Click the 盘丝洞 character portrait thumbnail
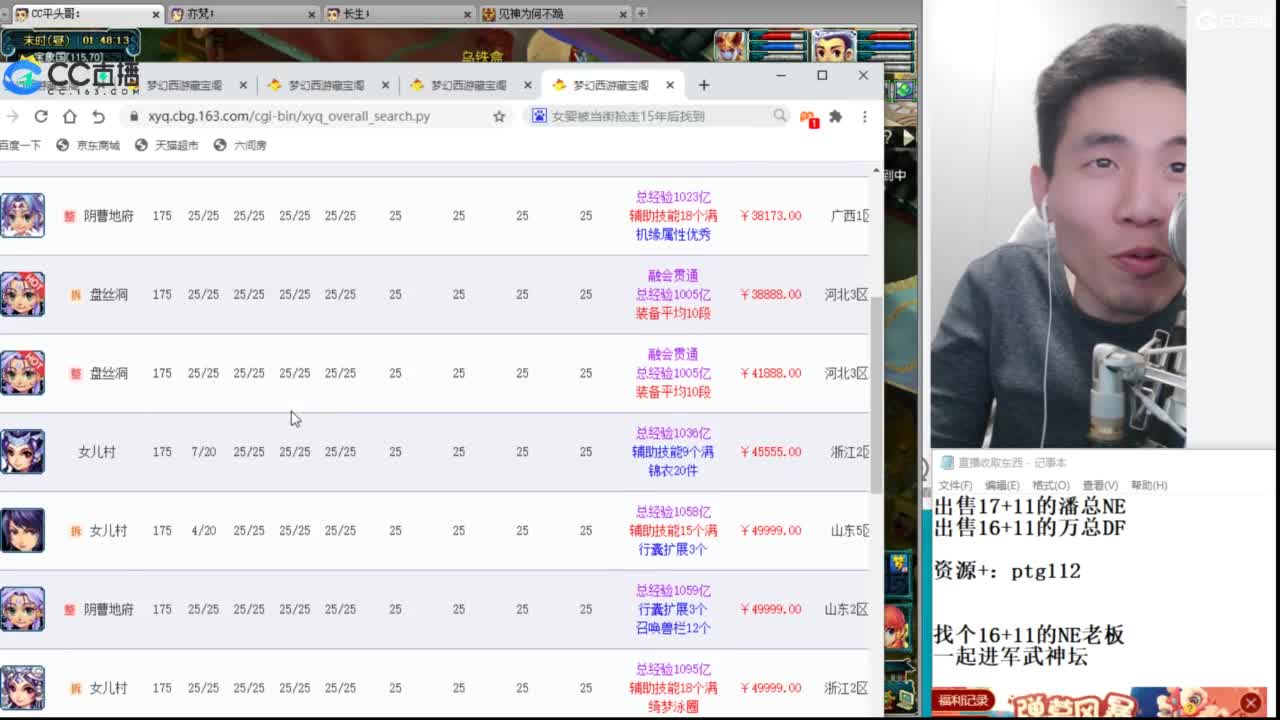This screenshot has height=720, width=1280. click(x=22, y=294)
